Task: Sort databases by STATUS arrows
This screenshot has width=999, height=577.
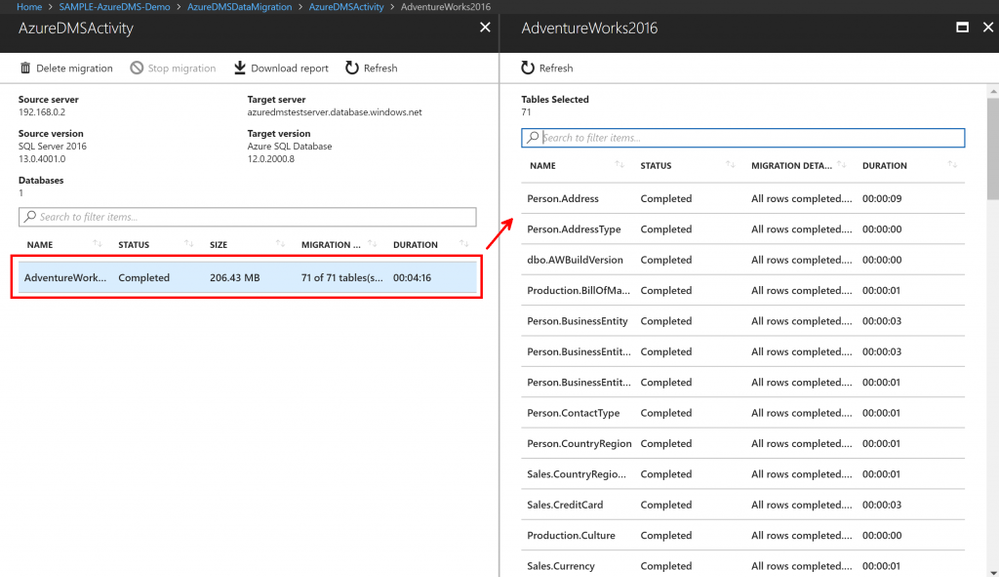Action: click(189, 244)
